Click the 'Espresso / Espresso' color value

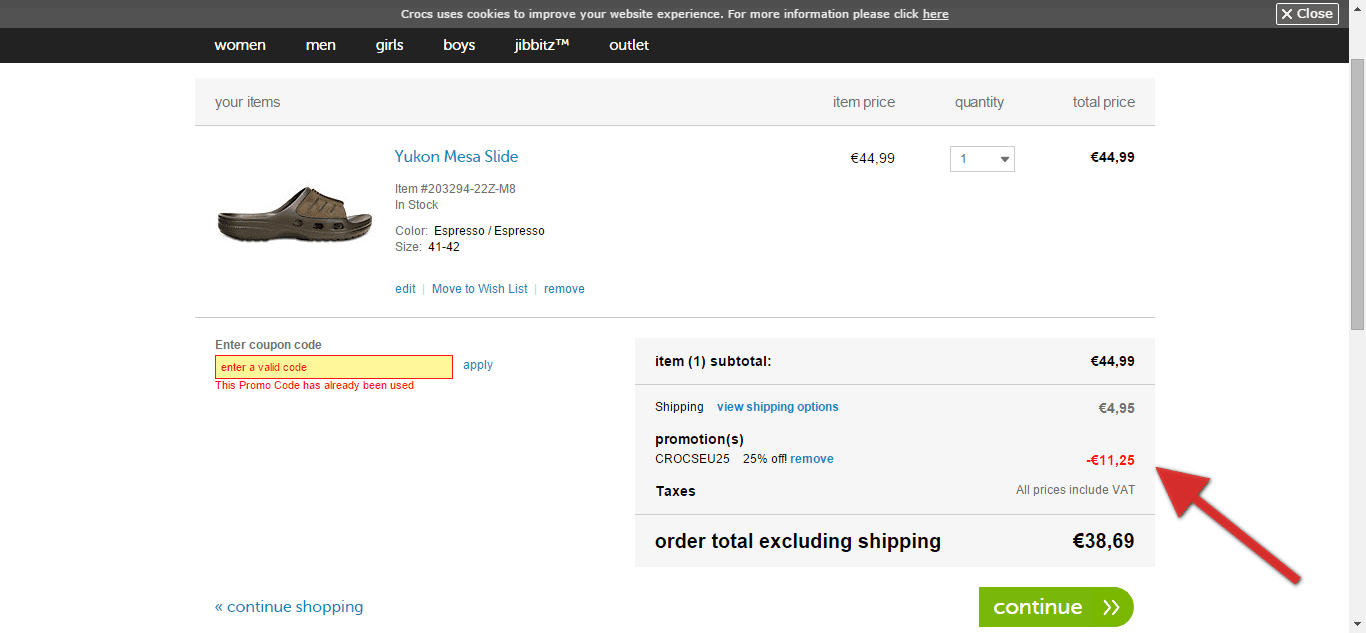(x=489, y=231)
